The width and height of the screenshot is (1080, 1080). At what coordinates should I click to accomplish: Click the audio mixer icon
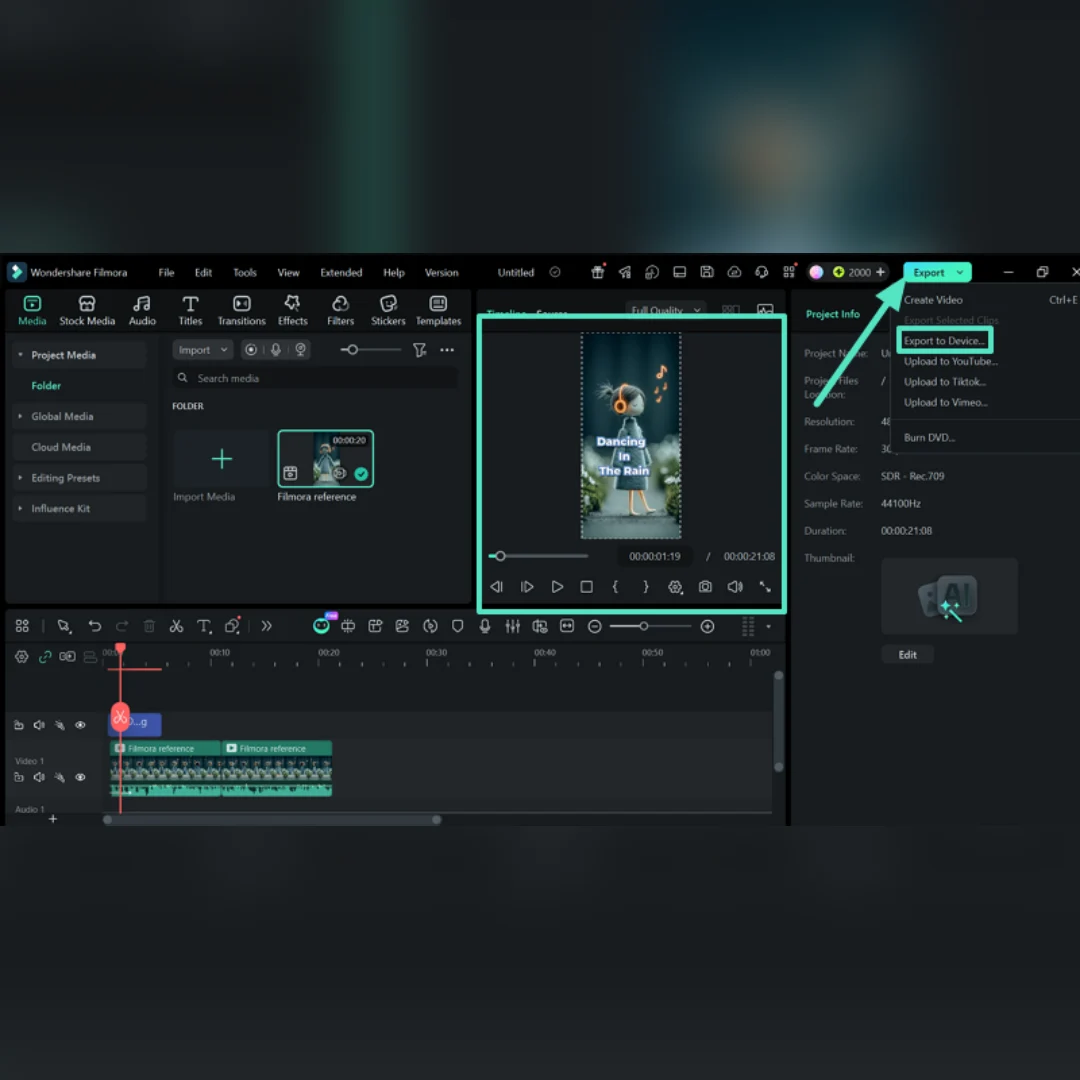[512, 627]
